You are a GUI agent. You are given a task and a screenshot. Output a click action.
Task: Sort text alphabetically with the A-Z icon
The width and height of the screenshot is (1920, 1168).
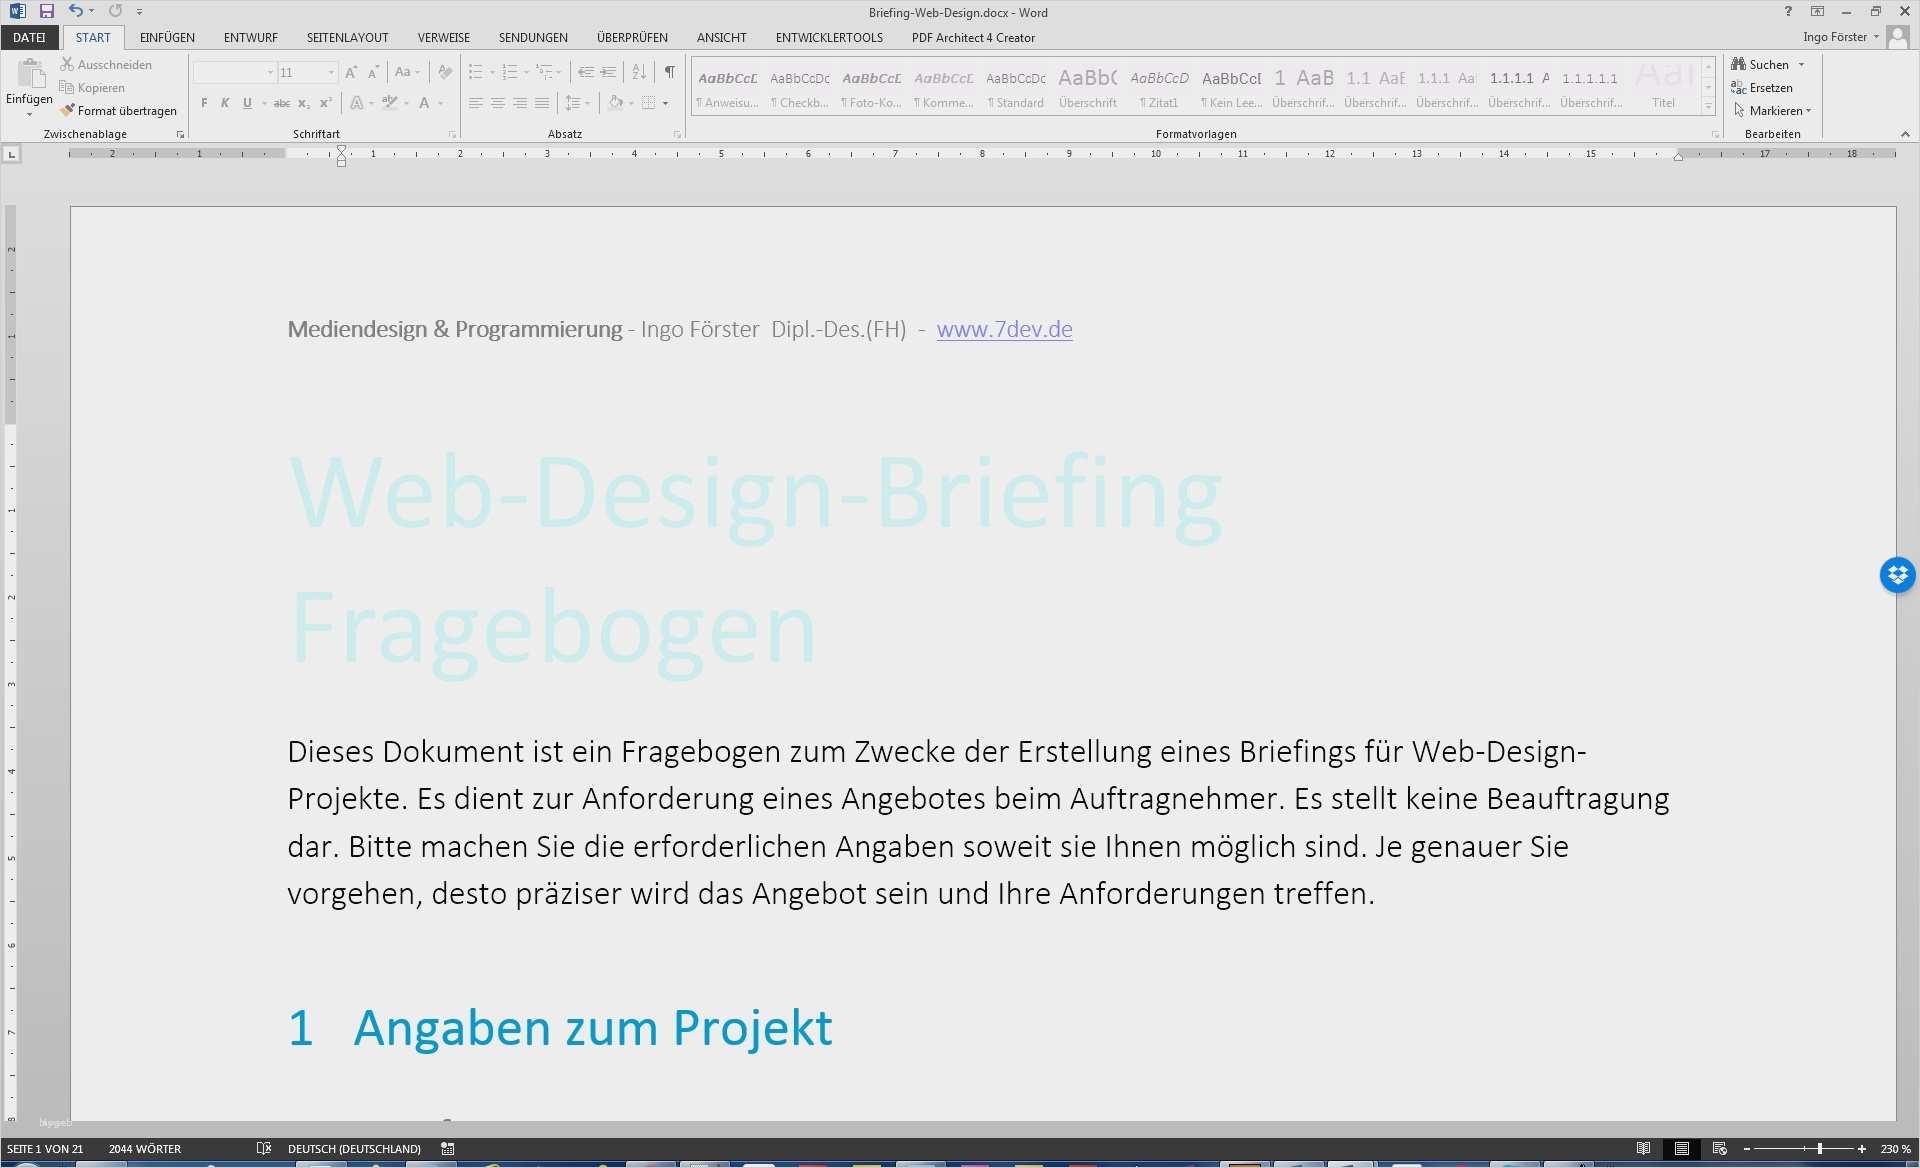tap(639, 72)
